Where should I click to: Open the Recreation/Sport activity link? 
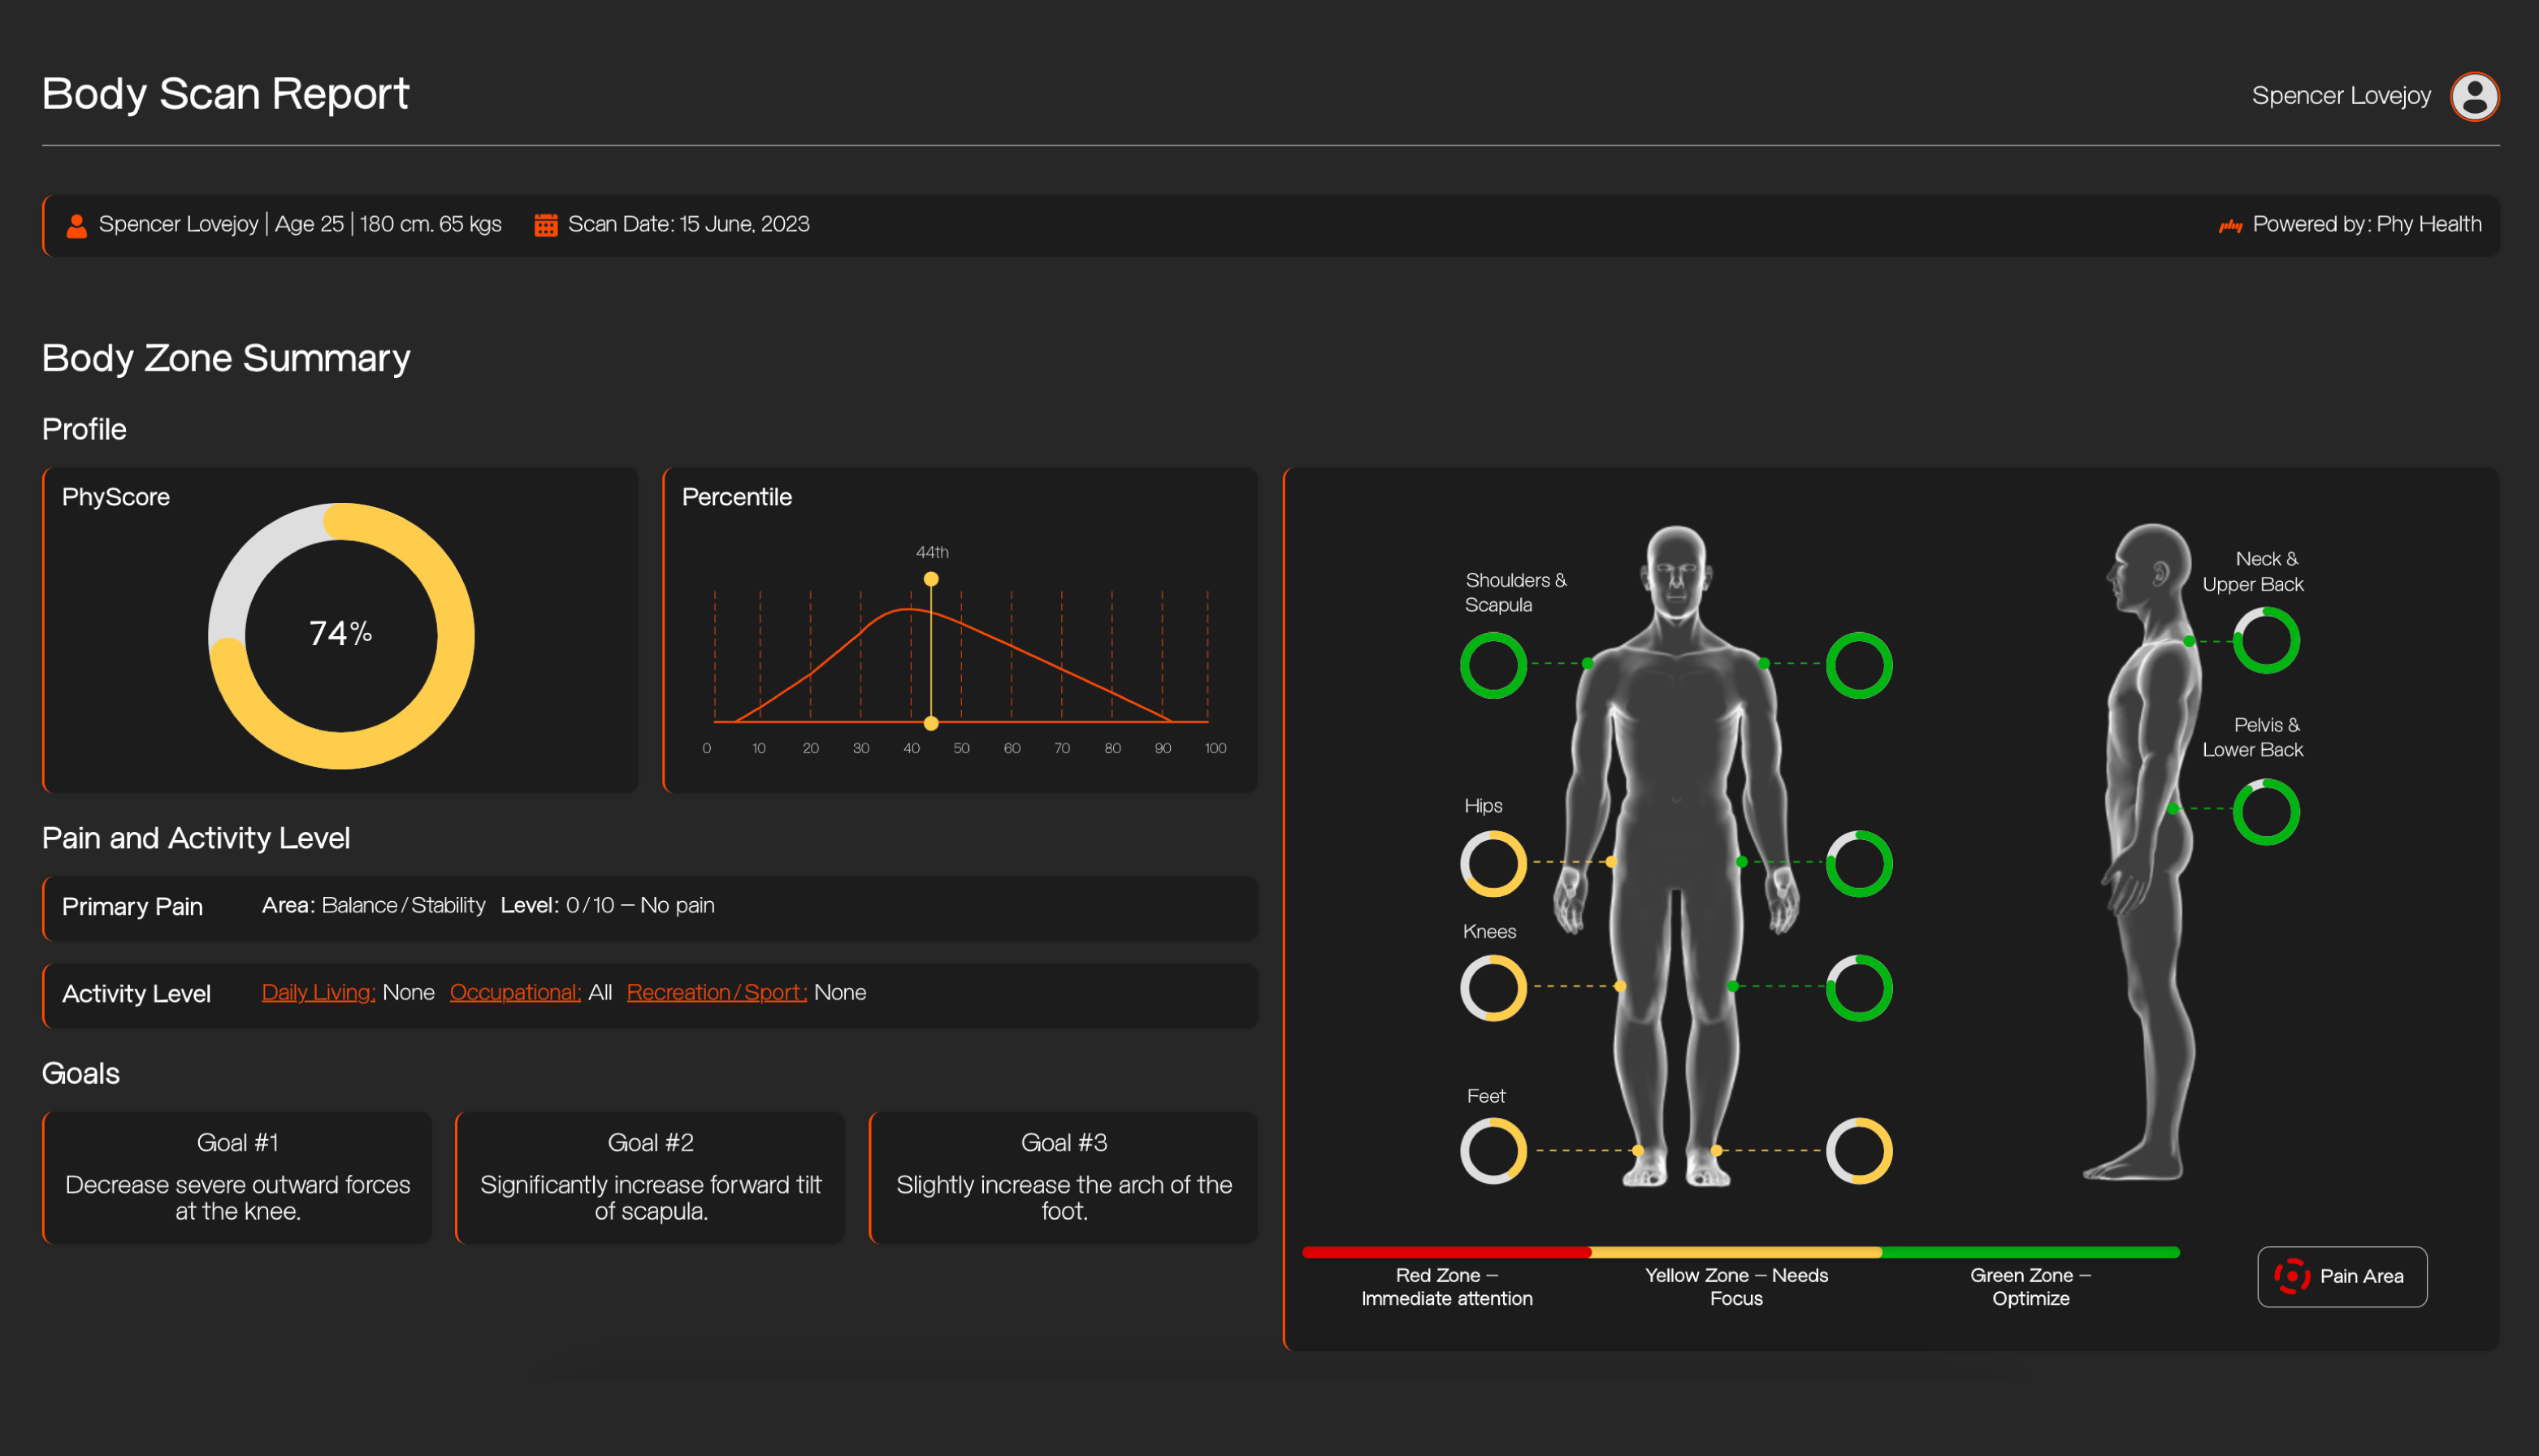pyautogui.click(x=716, y=992)
